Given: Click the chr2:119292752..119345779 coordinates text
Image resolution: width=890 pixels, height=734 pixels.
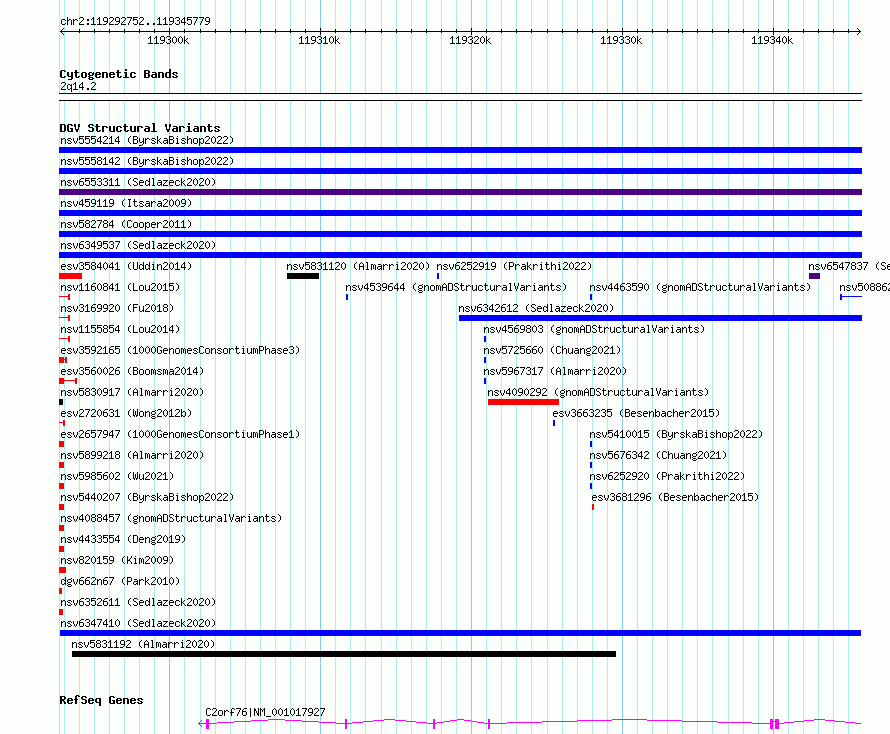Looking at the screenshot, I should (x=135, y=21).
